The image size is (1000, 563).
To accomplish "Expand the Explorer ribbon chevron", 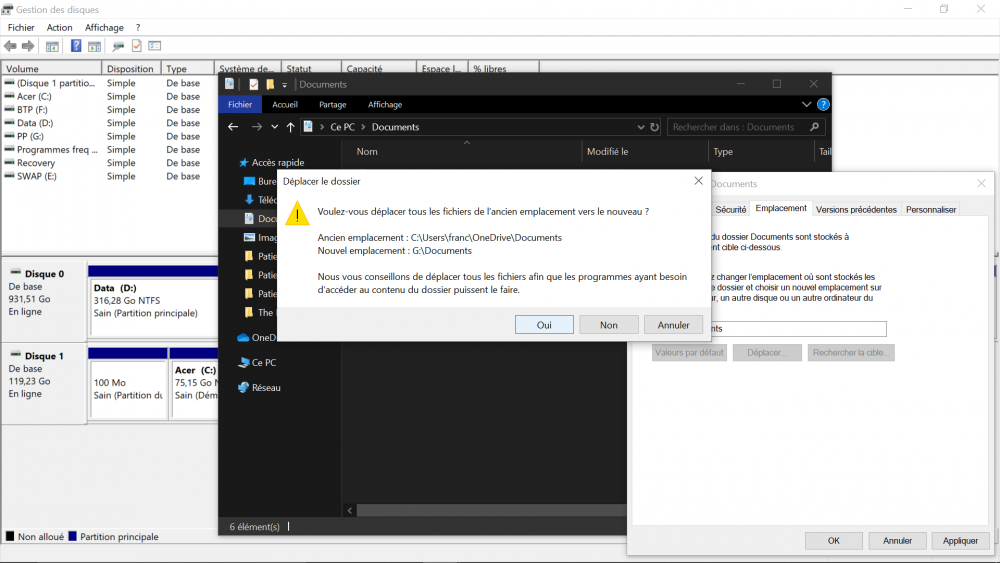I will point(806,104).
